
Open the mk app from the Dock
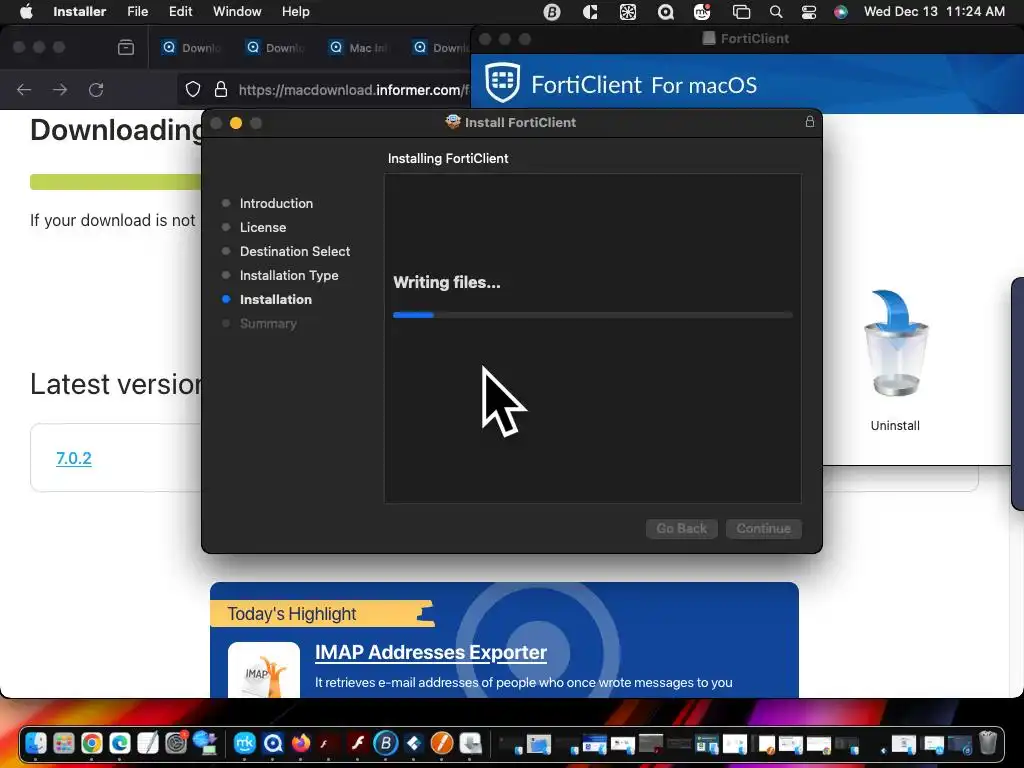[245, 743]
